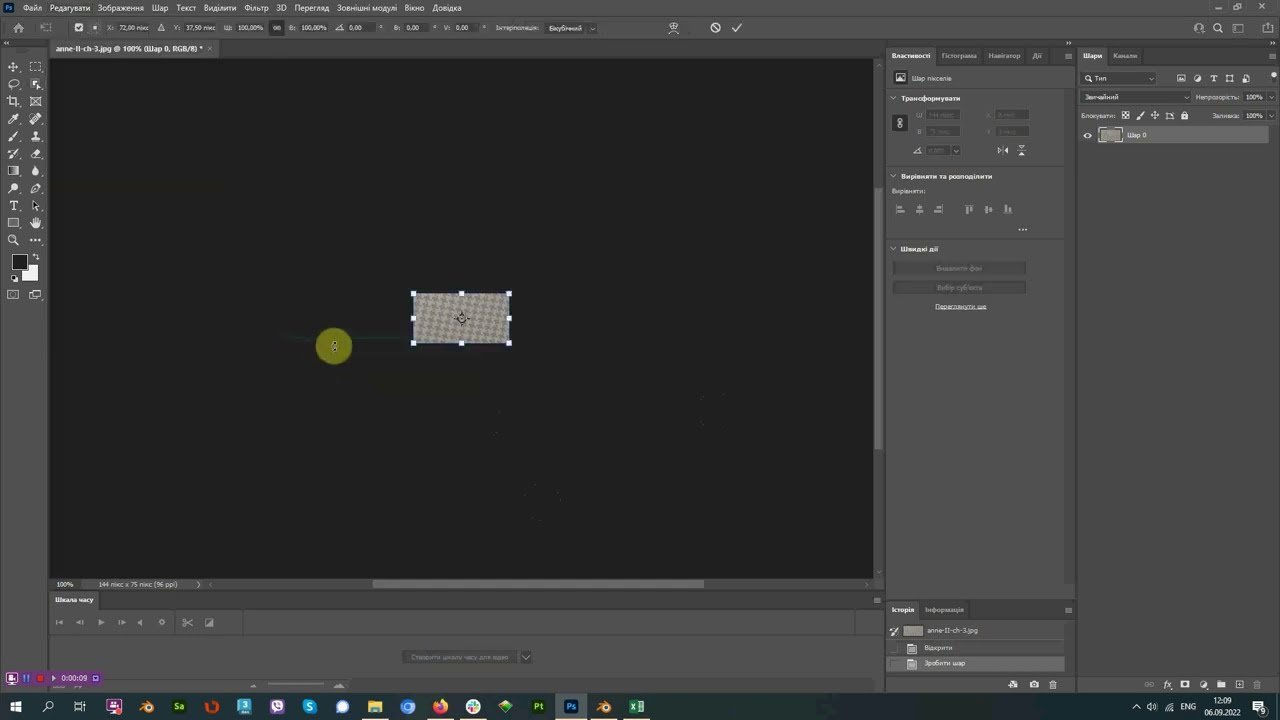The height and width of the screenshot is (720, 1280).
Task: Toggle Quick Mask mode
Action: tap(14, 295)
